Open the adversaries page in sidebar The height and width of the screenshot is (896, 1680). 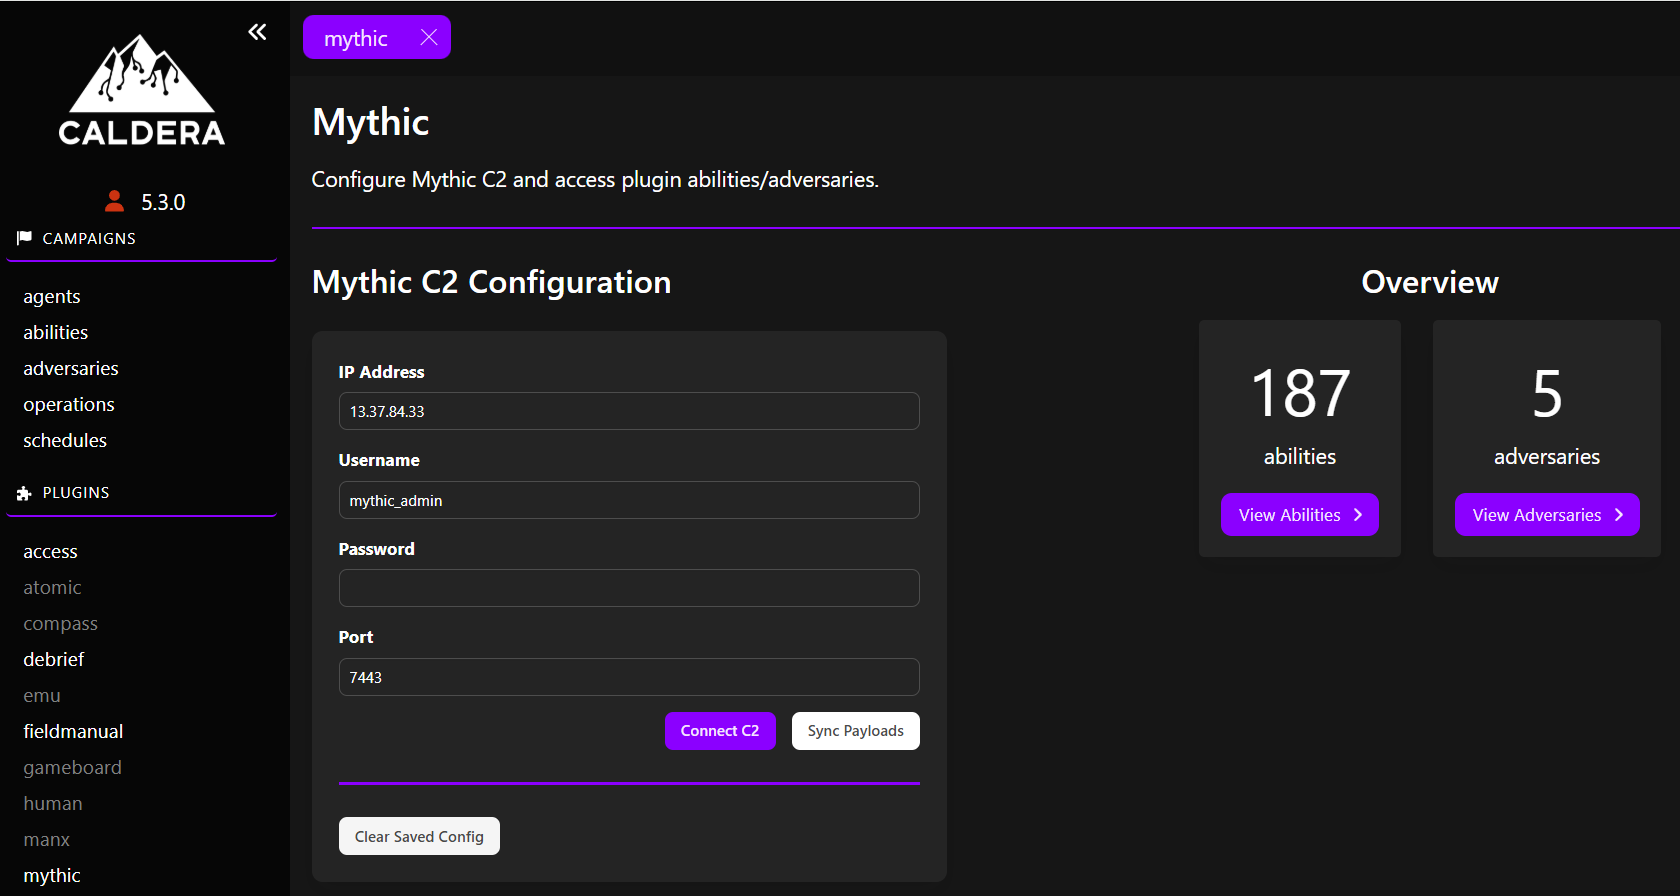tap(71, 368)
